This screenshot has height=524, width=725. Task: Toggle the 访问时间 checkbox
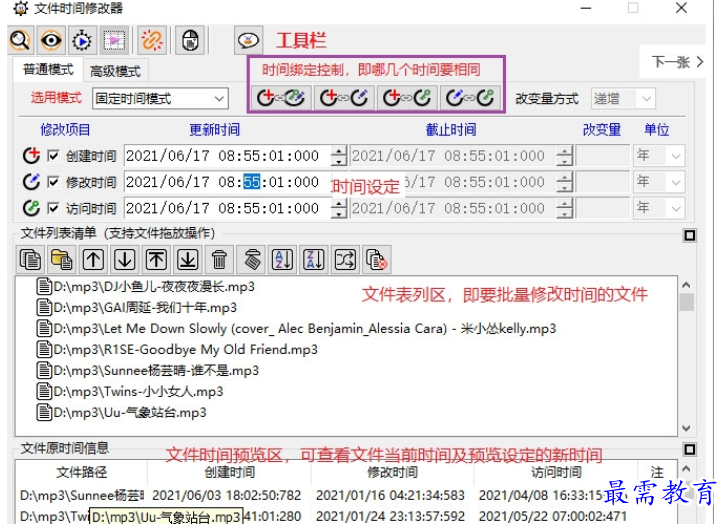[x=54, y=209]
